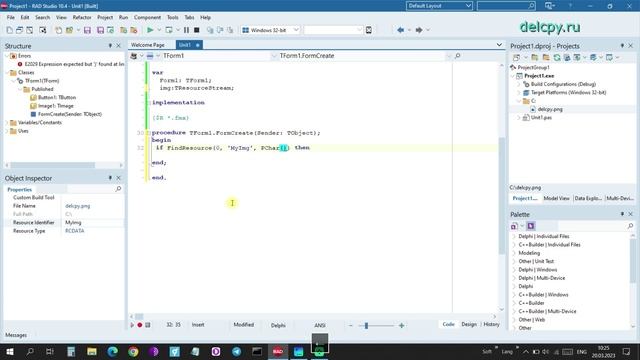Click first folder icon in Projects toolbar
This screenshot has height=360, width=640.
pyautogui.click(x=535, y=58)
